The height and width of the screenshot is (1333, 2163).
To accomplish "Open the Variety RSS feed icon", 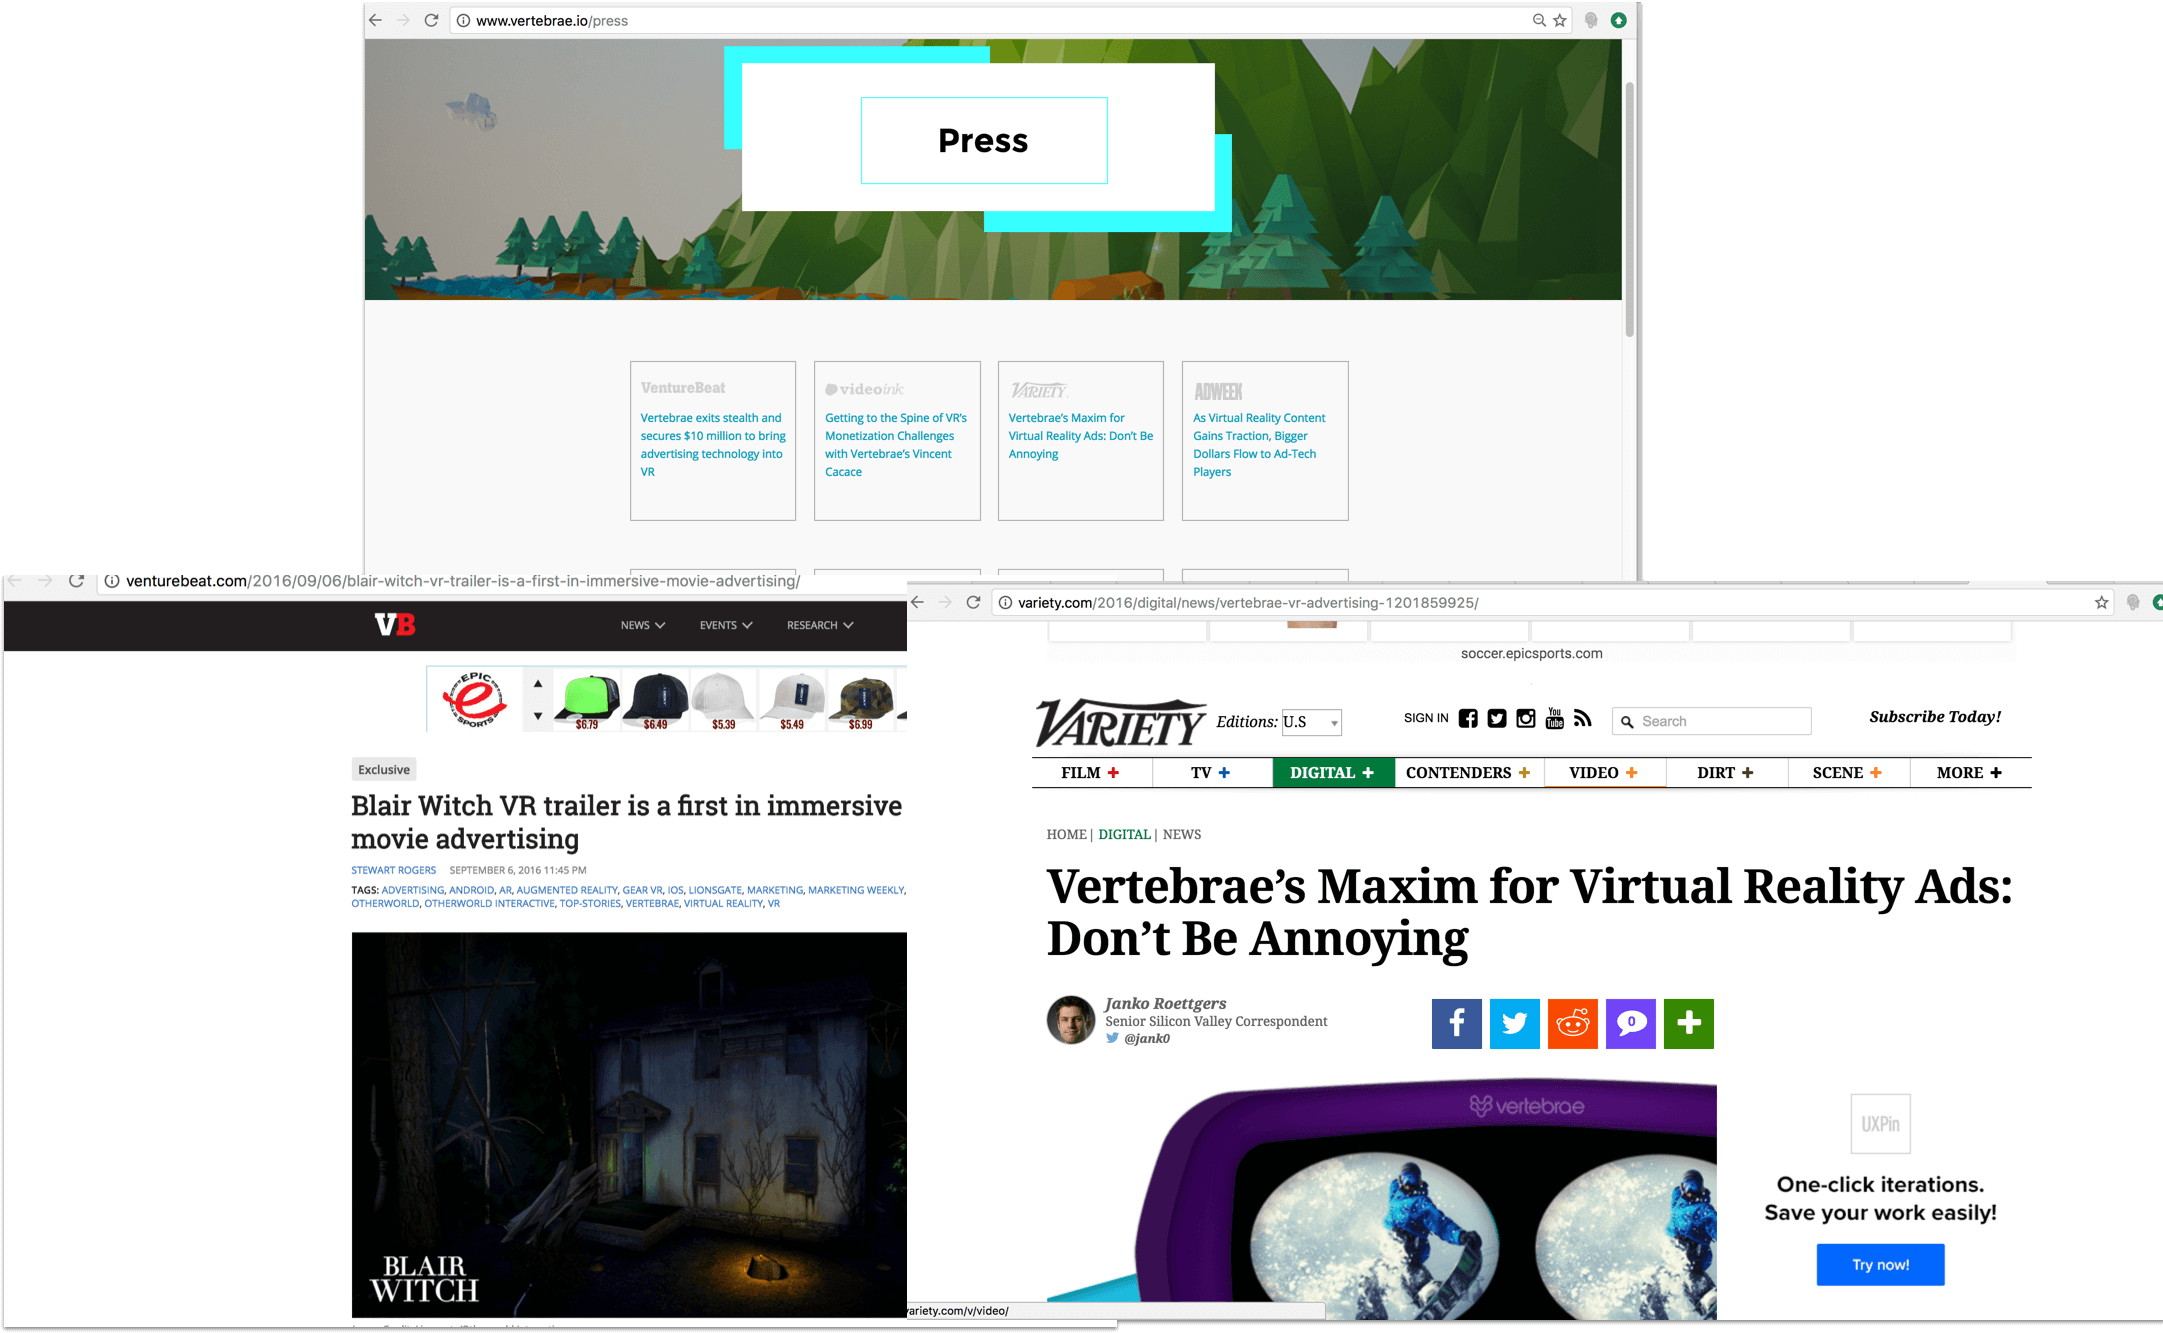I will (x=1582, y=718).
